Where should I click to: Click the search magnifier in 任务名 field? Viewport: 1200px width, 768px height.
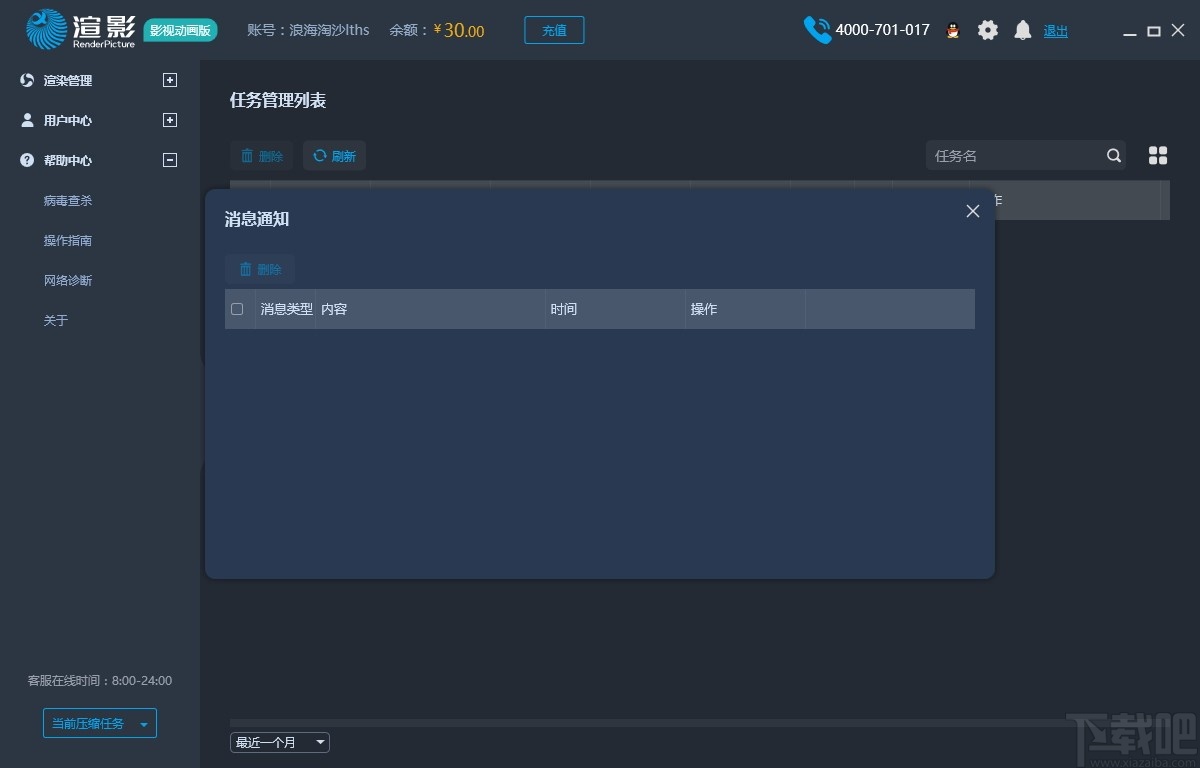click(x=1113, y=155)
